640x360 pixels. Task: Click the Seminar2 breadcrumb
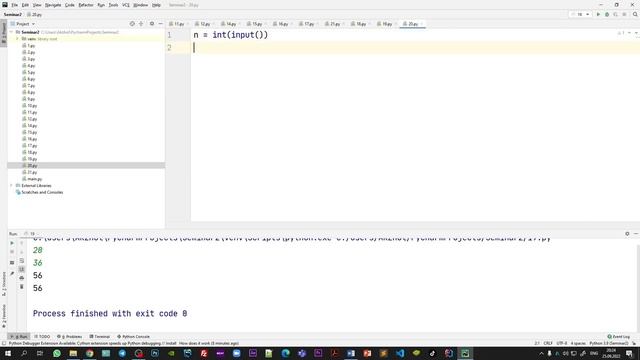(13, 14)
